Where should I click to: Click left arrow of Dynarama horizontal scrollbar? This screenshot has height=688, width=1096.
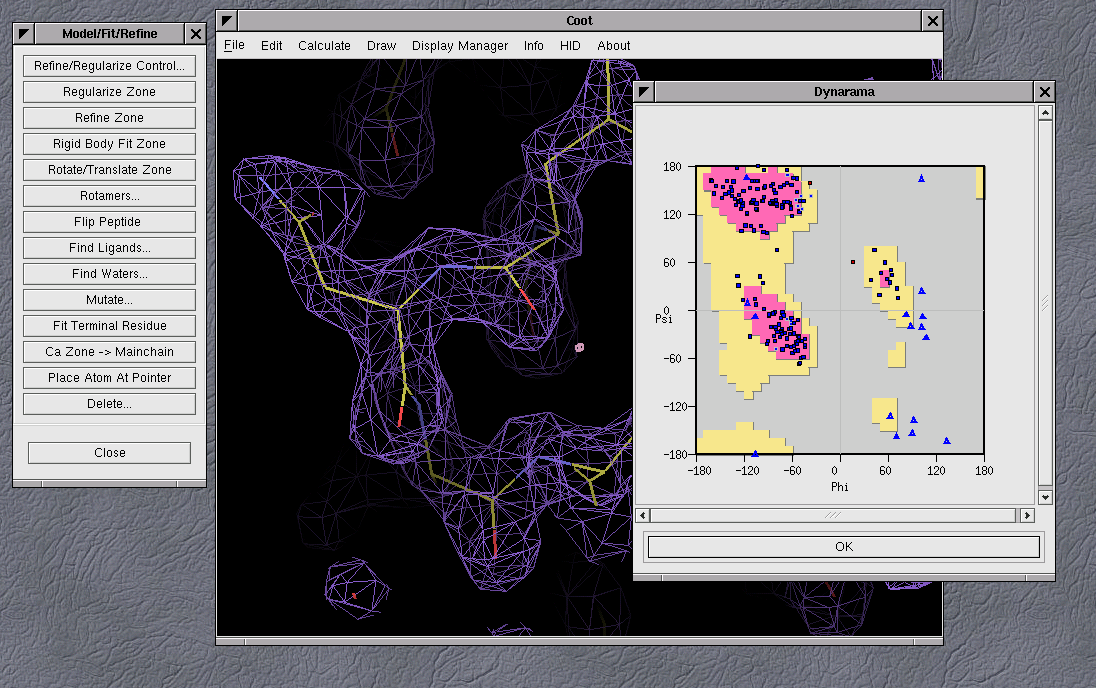[643, 515]
